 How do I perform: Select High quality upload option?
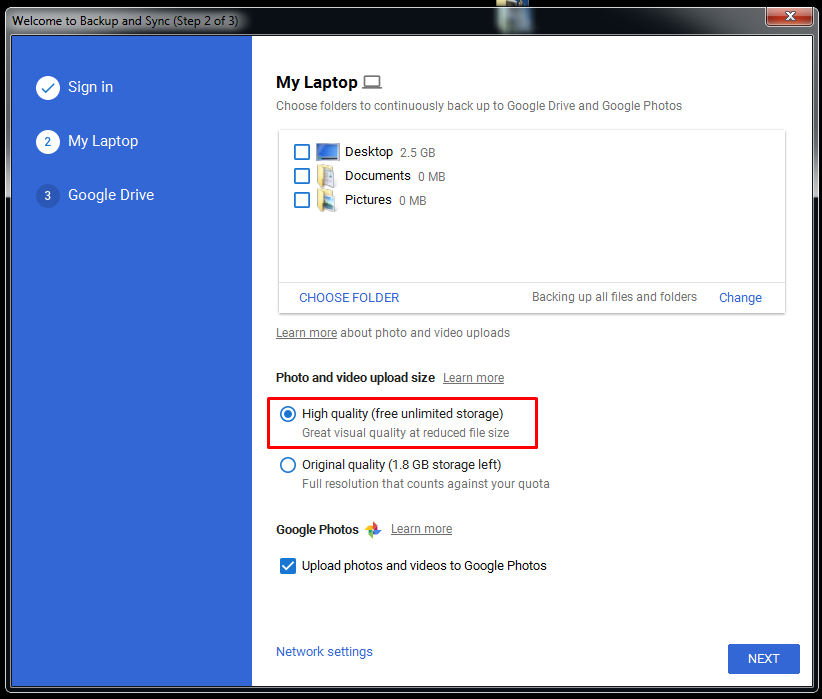click(288, 414)
